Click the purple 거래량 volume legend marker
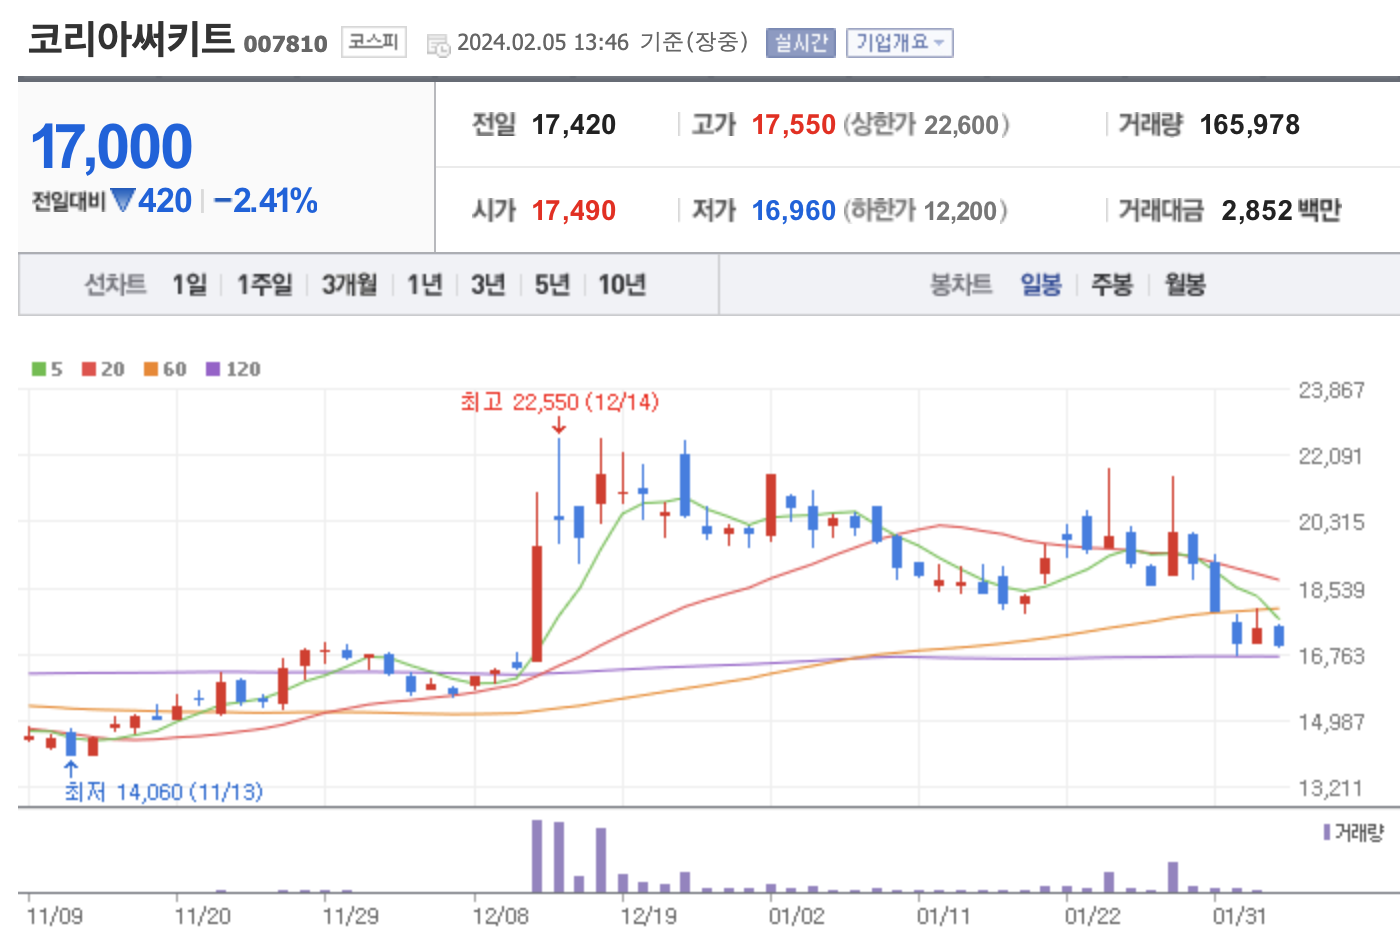This screenshot has width=1400, height=942. click(x=1327, y=832)
